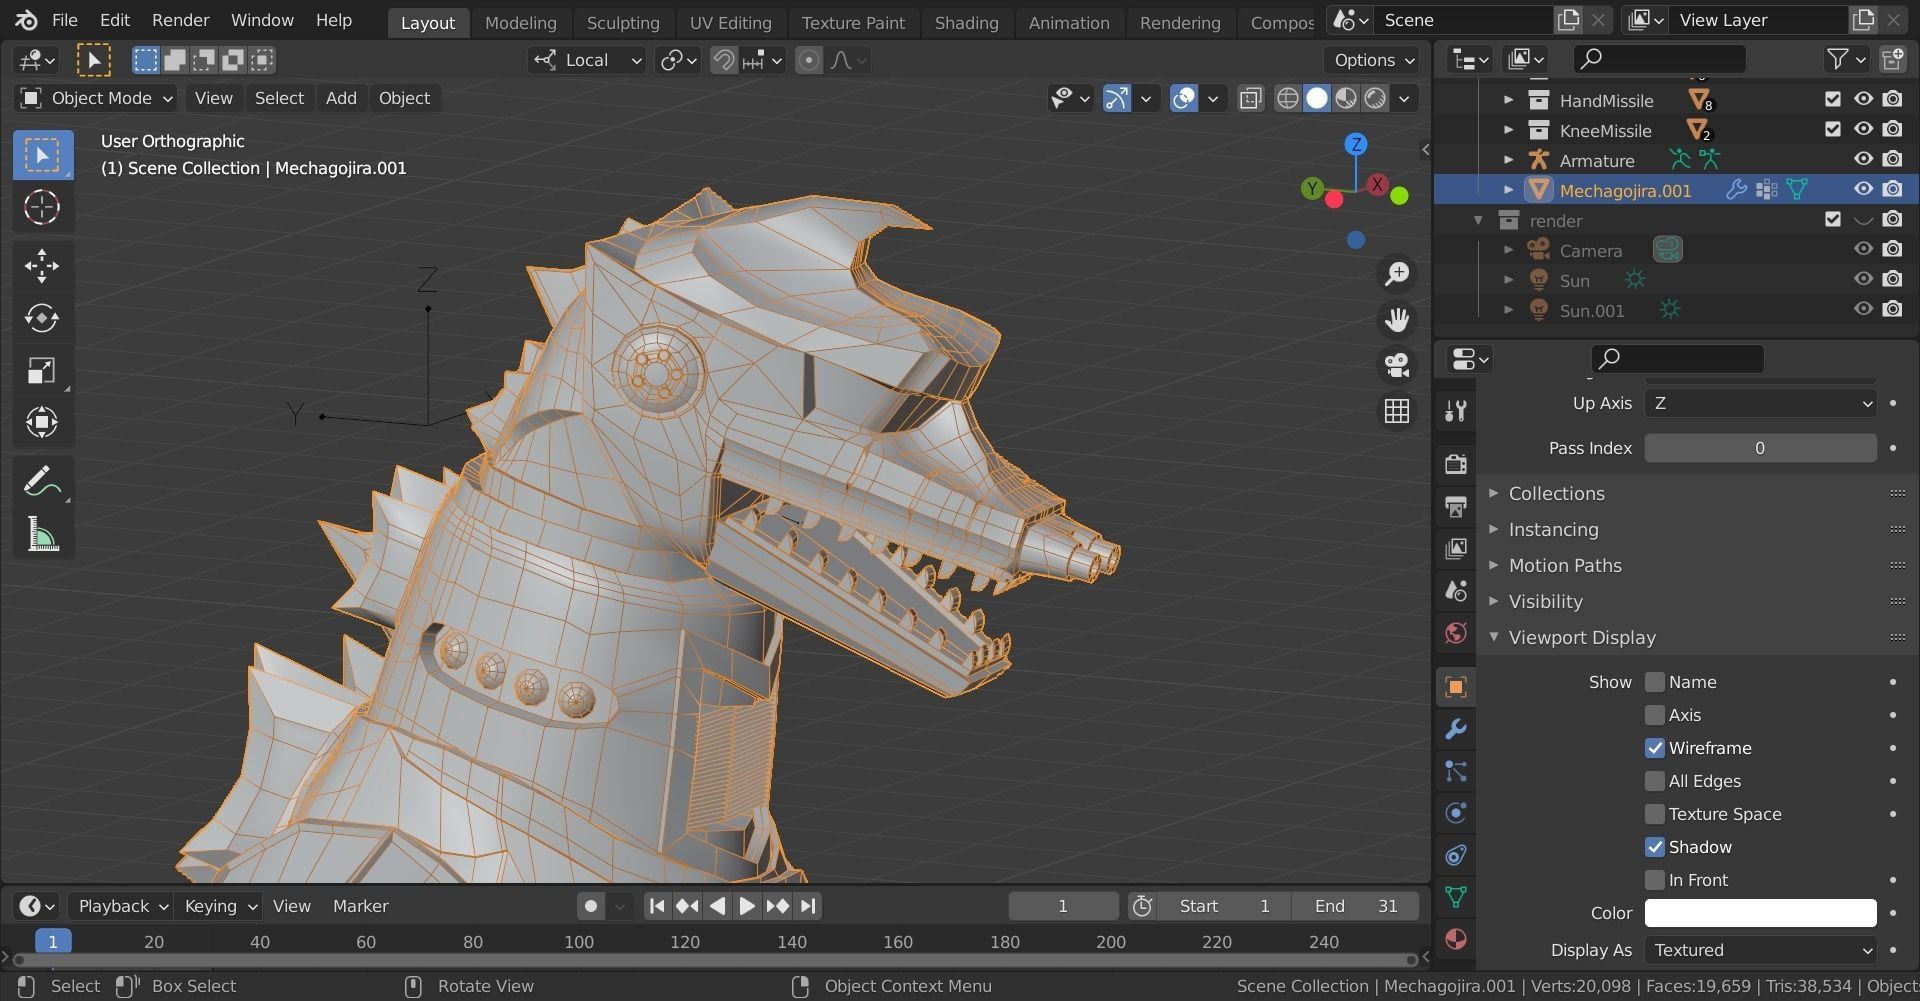Open the Output properties tab
1920x1001 pixels.
pos(1456,506)
